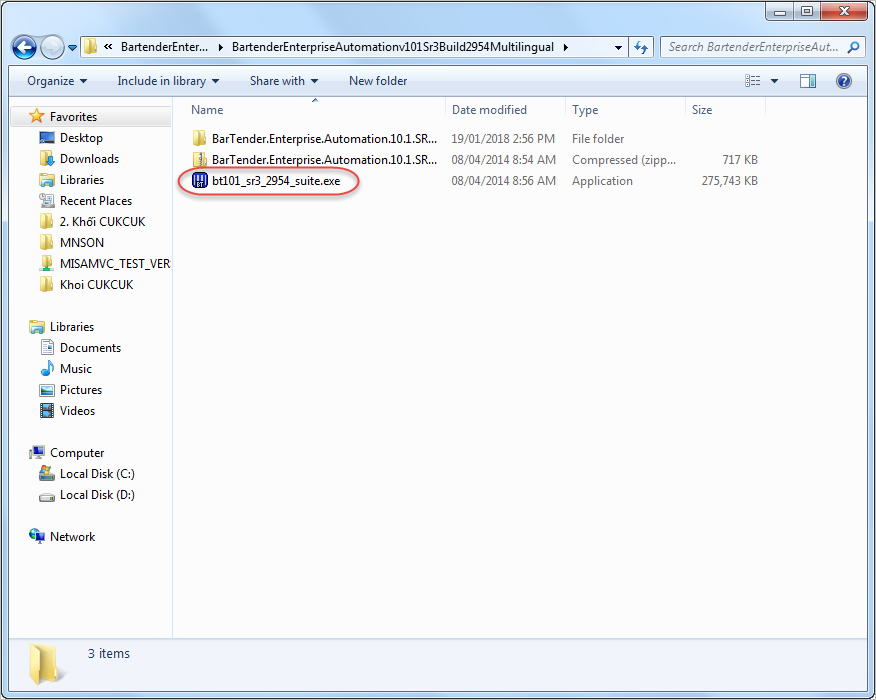
Task: Click the Network globe icon
Action: click(x=37, y=536)
